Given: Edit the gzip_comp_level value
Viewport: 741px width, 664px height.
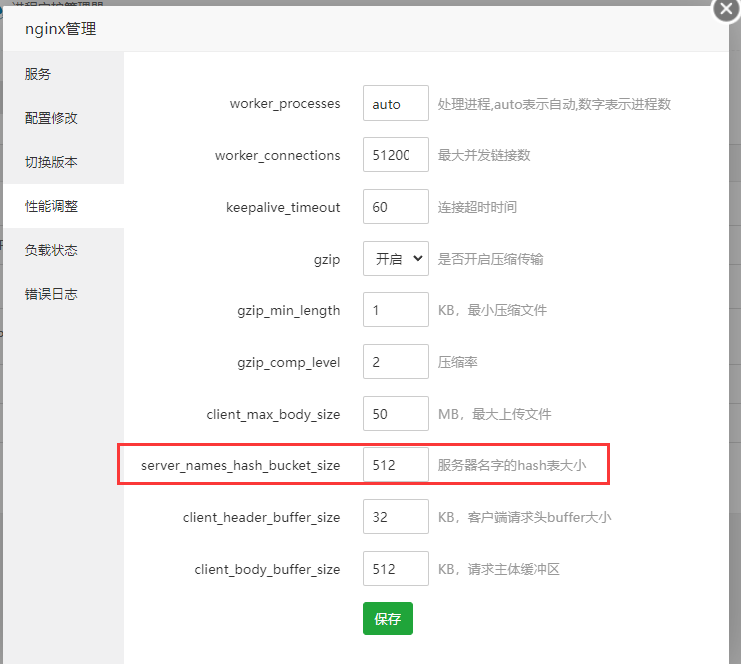Looking at the screenshot, I should pyautogui.click(x=396, y=362).
